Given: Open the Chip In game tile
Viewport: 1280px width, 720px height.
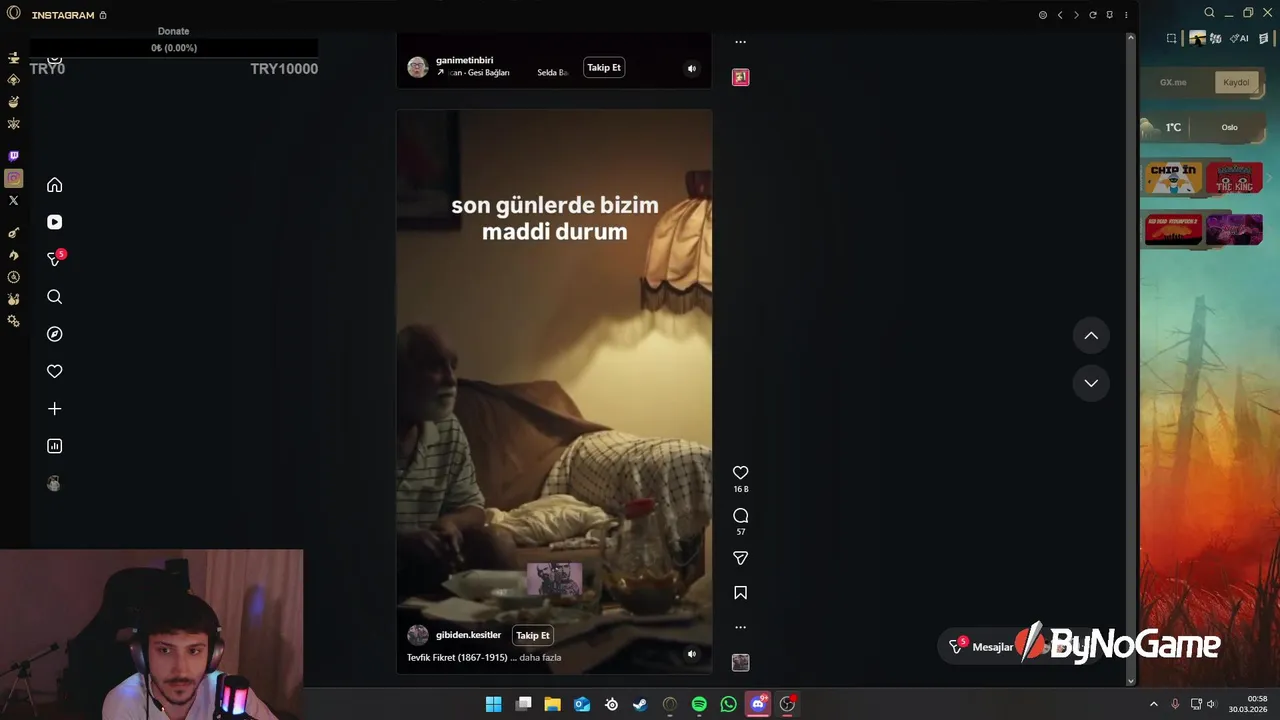Looking at the screenshot, I should (1173, 178).
